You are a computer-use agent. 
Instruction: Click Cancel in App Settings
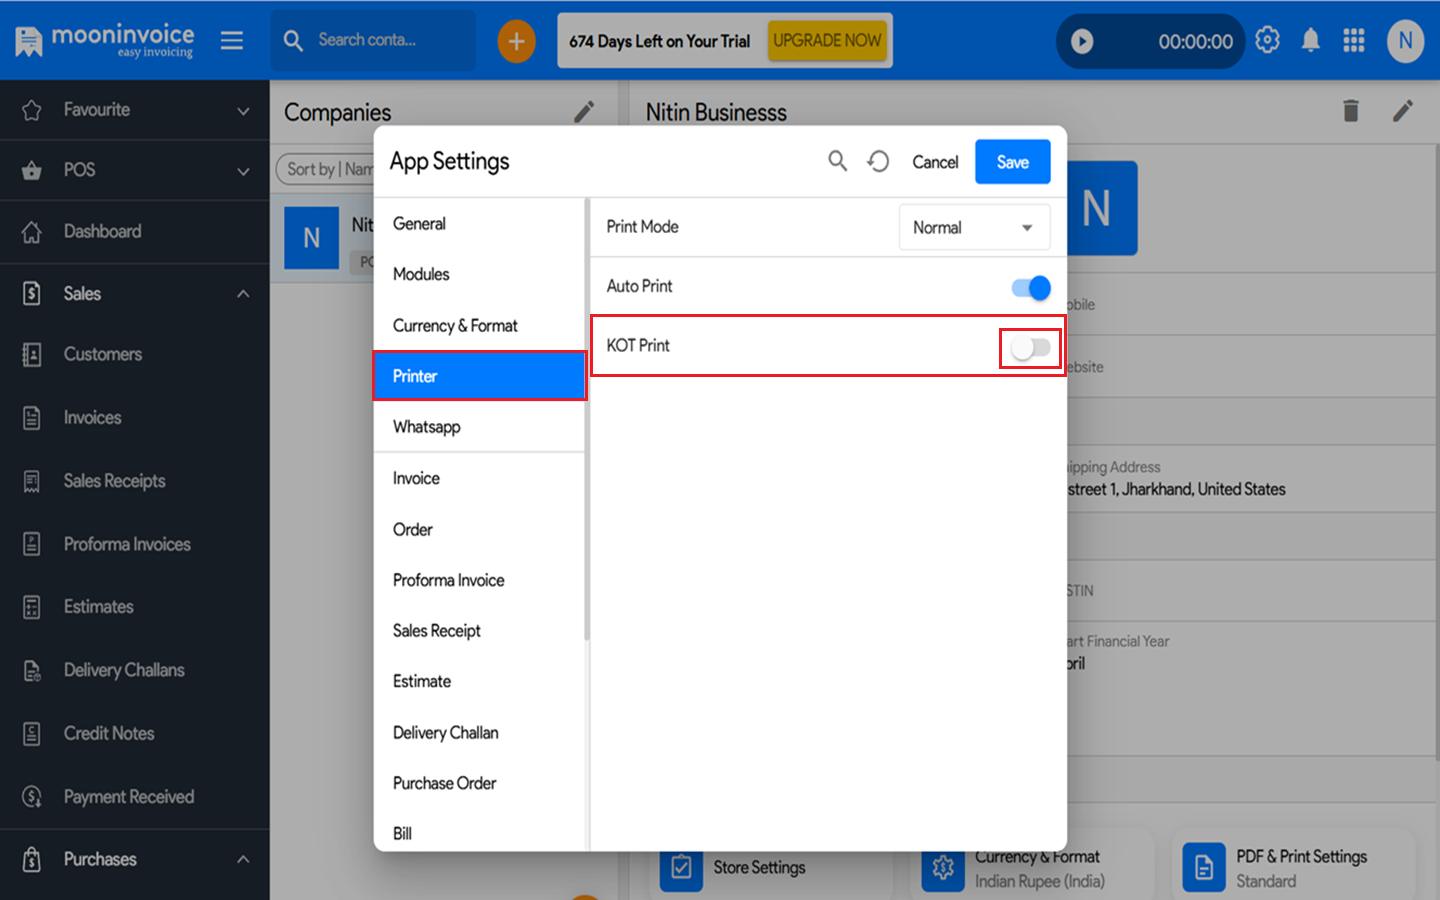(x=935, y=162)
